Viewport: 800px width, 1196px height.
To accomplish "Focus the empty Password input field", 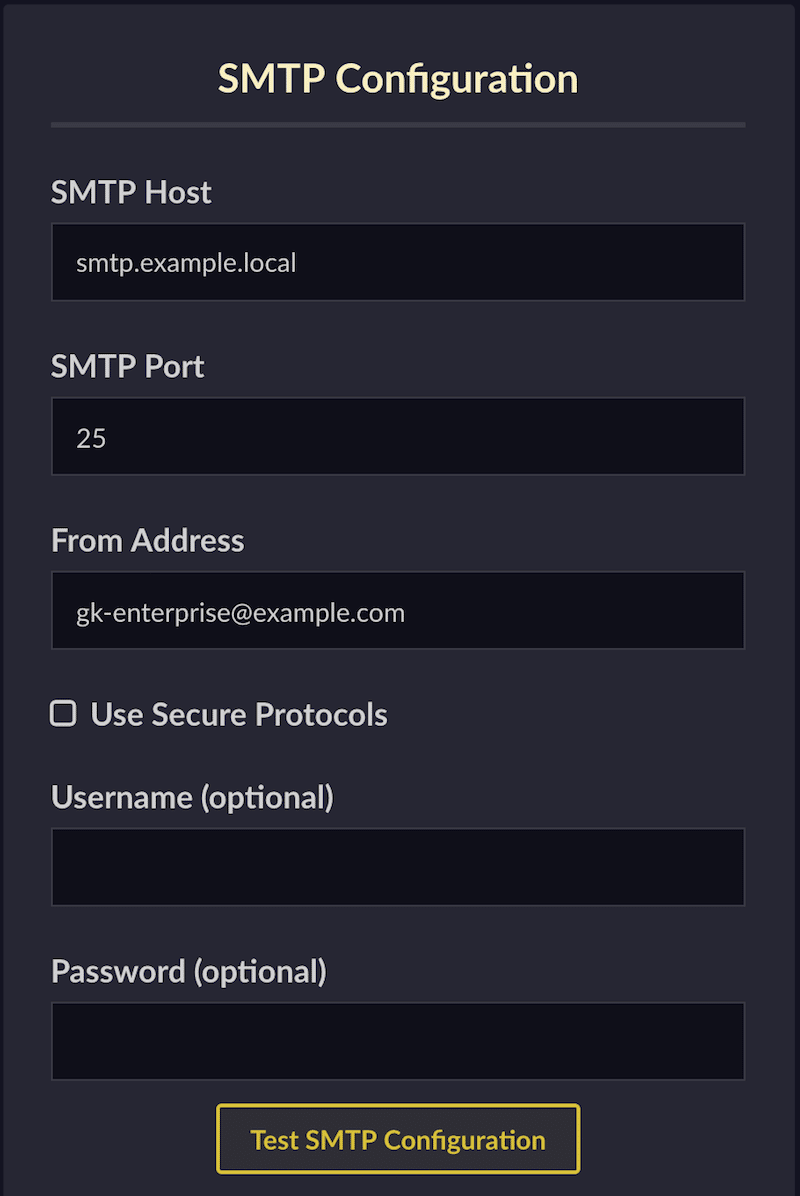I will 398,1041.
